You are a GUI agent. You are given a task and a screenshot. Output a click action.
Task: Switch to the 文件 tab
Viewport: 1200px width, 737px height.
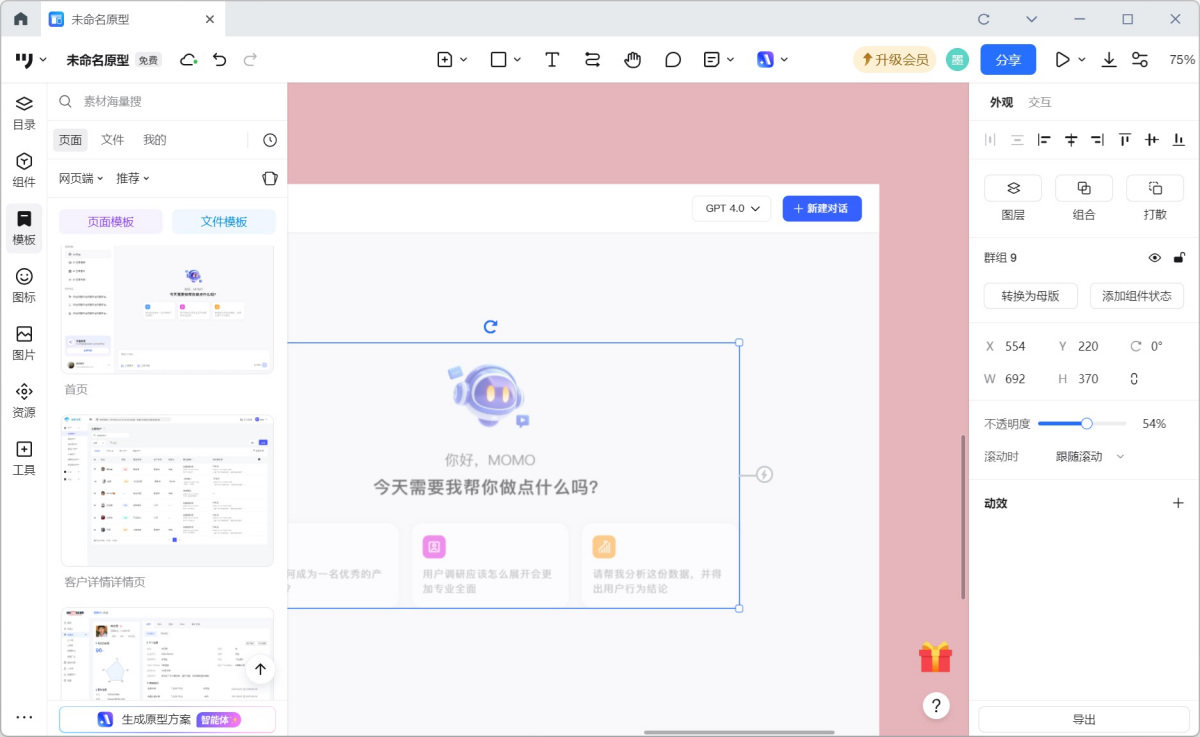pyautogui.click(x=113, y=140)
